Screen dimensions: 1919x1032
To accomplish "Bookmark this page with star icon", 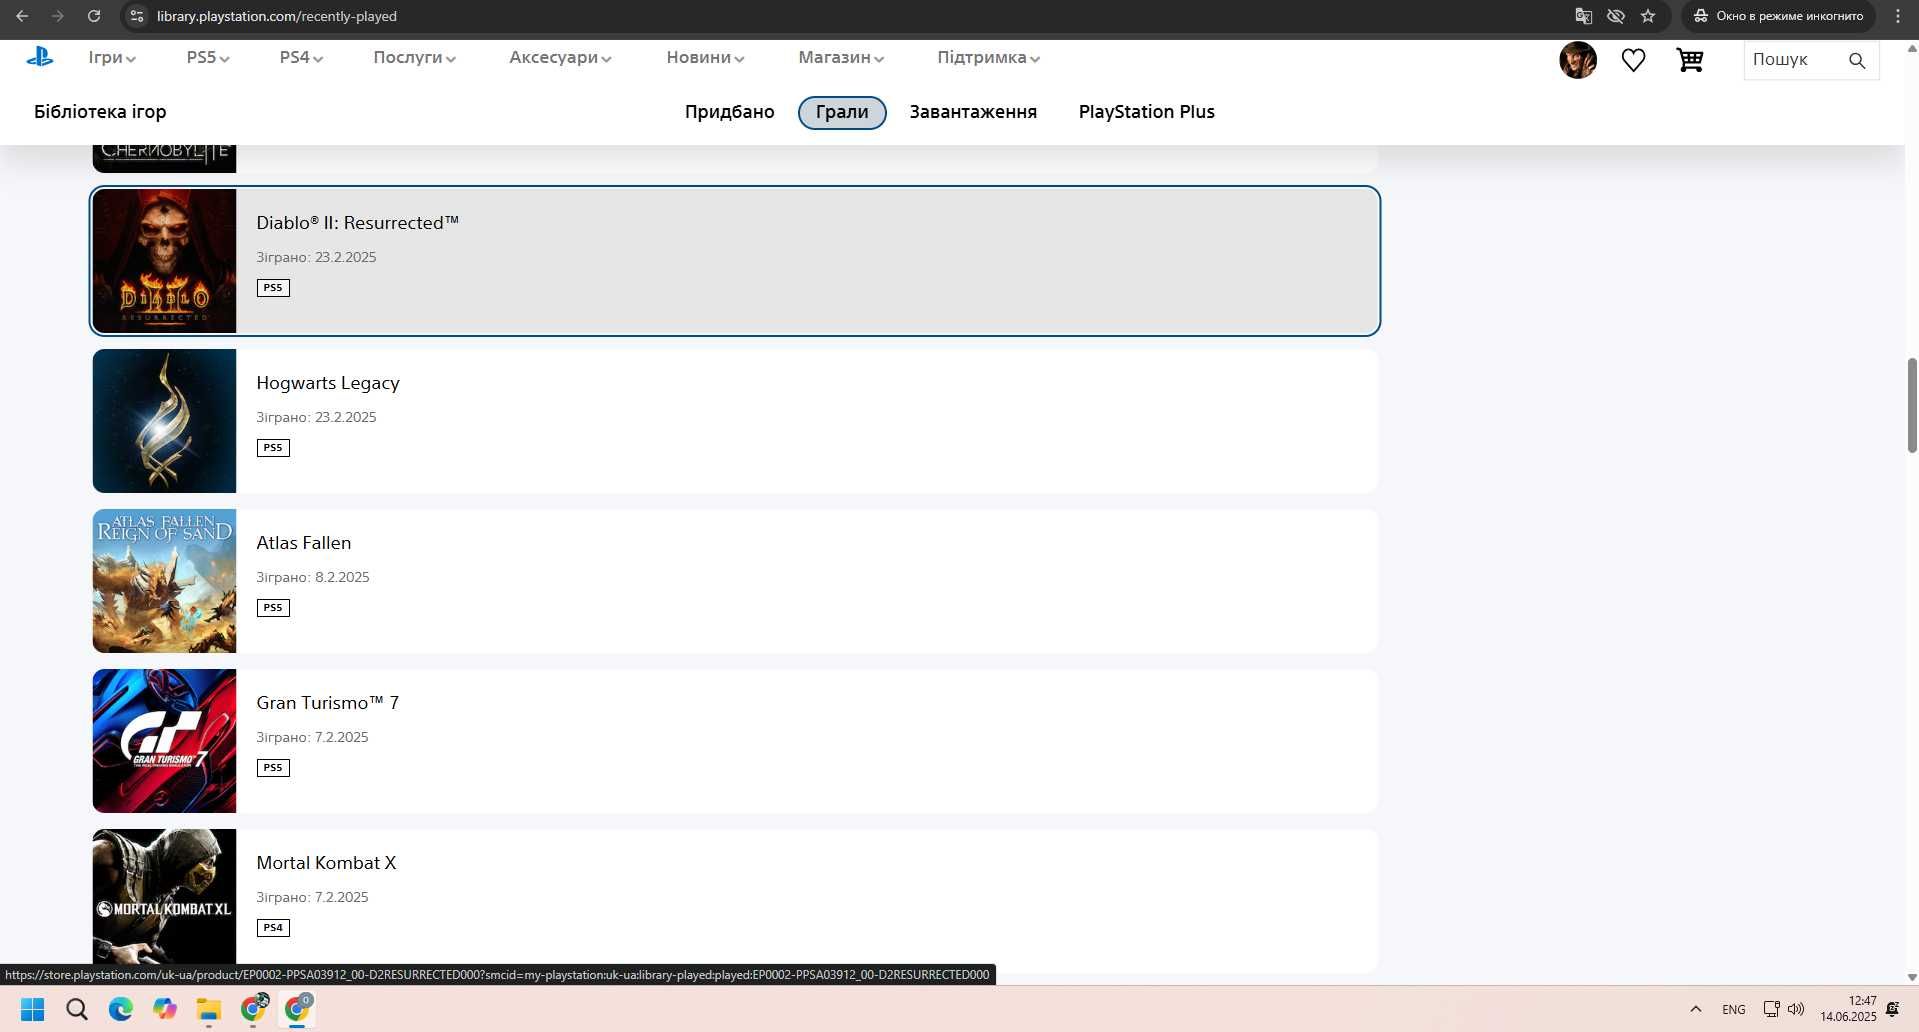I will pos(1648,16).
